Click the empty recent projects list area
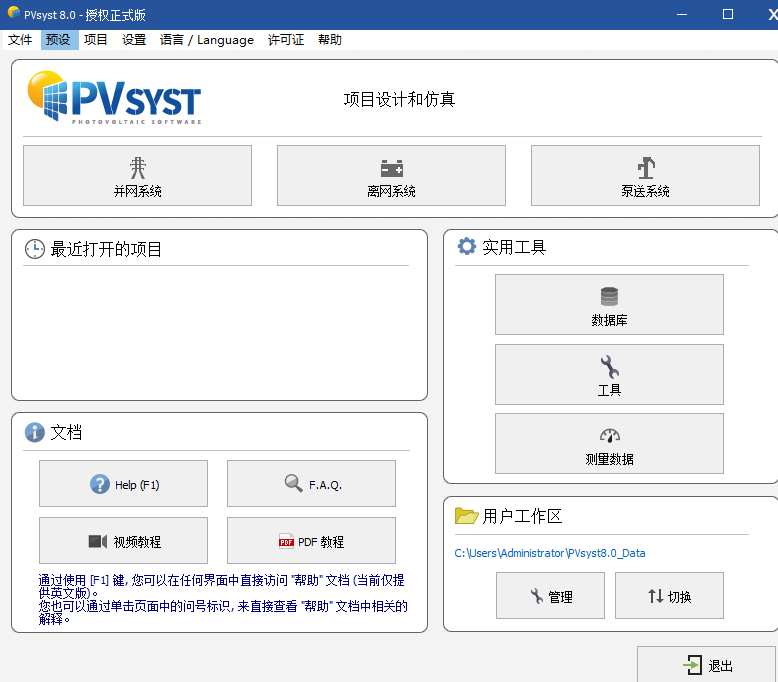The width and height of the screenshot is (778, 682). 217,330
